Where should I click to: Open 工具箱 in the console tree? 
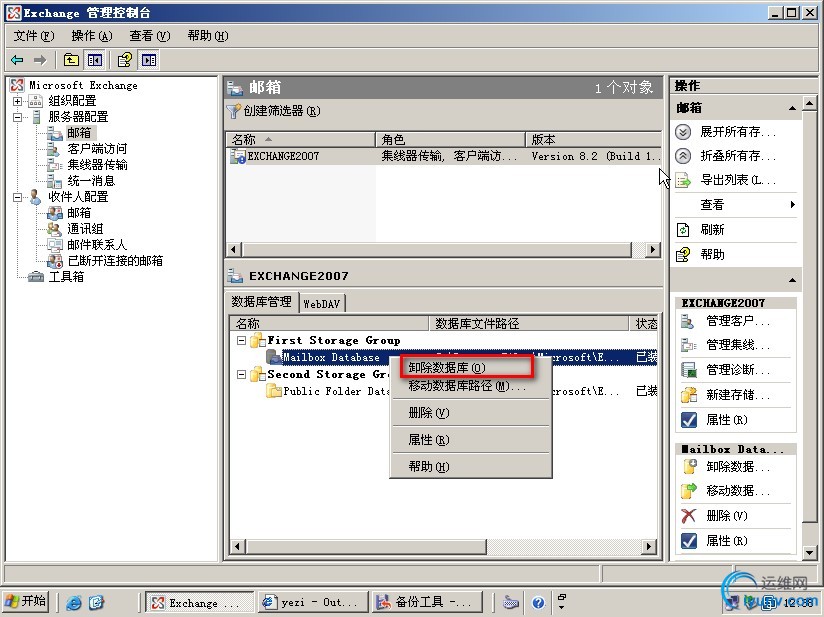click(x=66, y=276)
